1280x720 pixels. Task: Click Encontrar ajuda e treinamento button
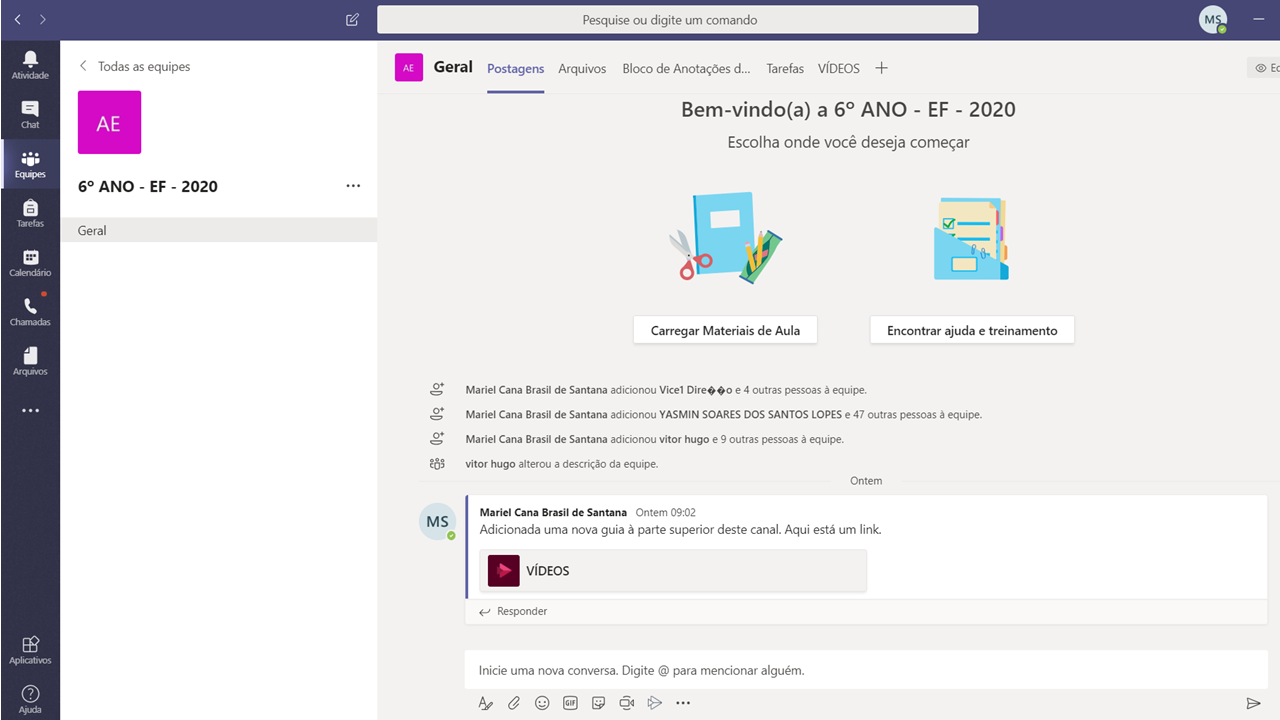pos(972,330)
